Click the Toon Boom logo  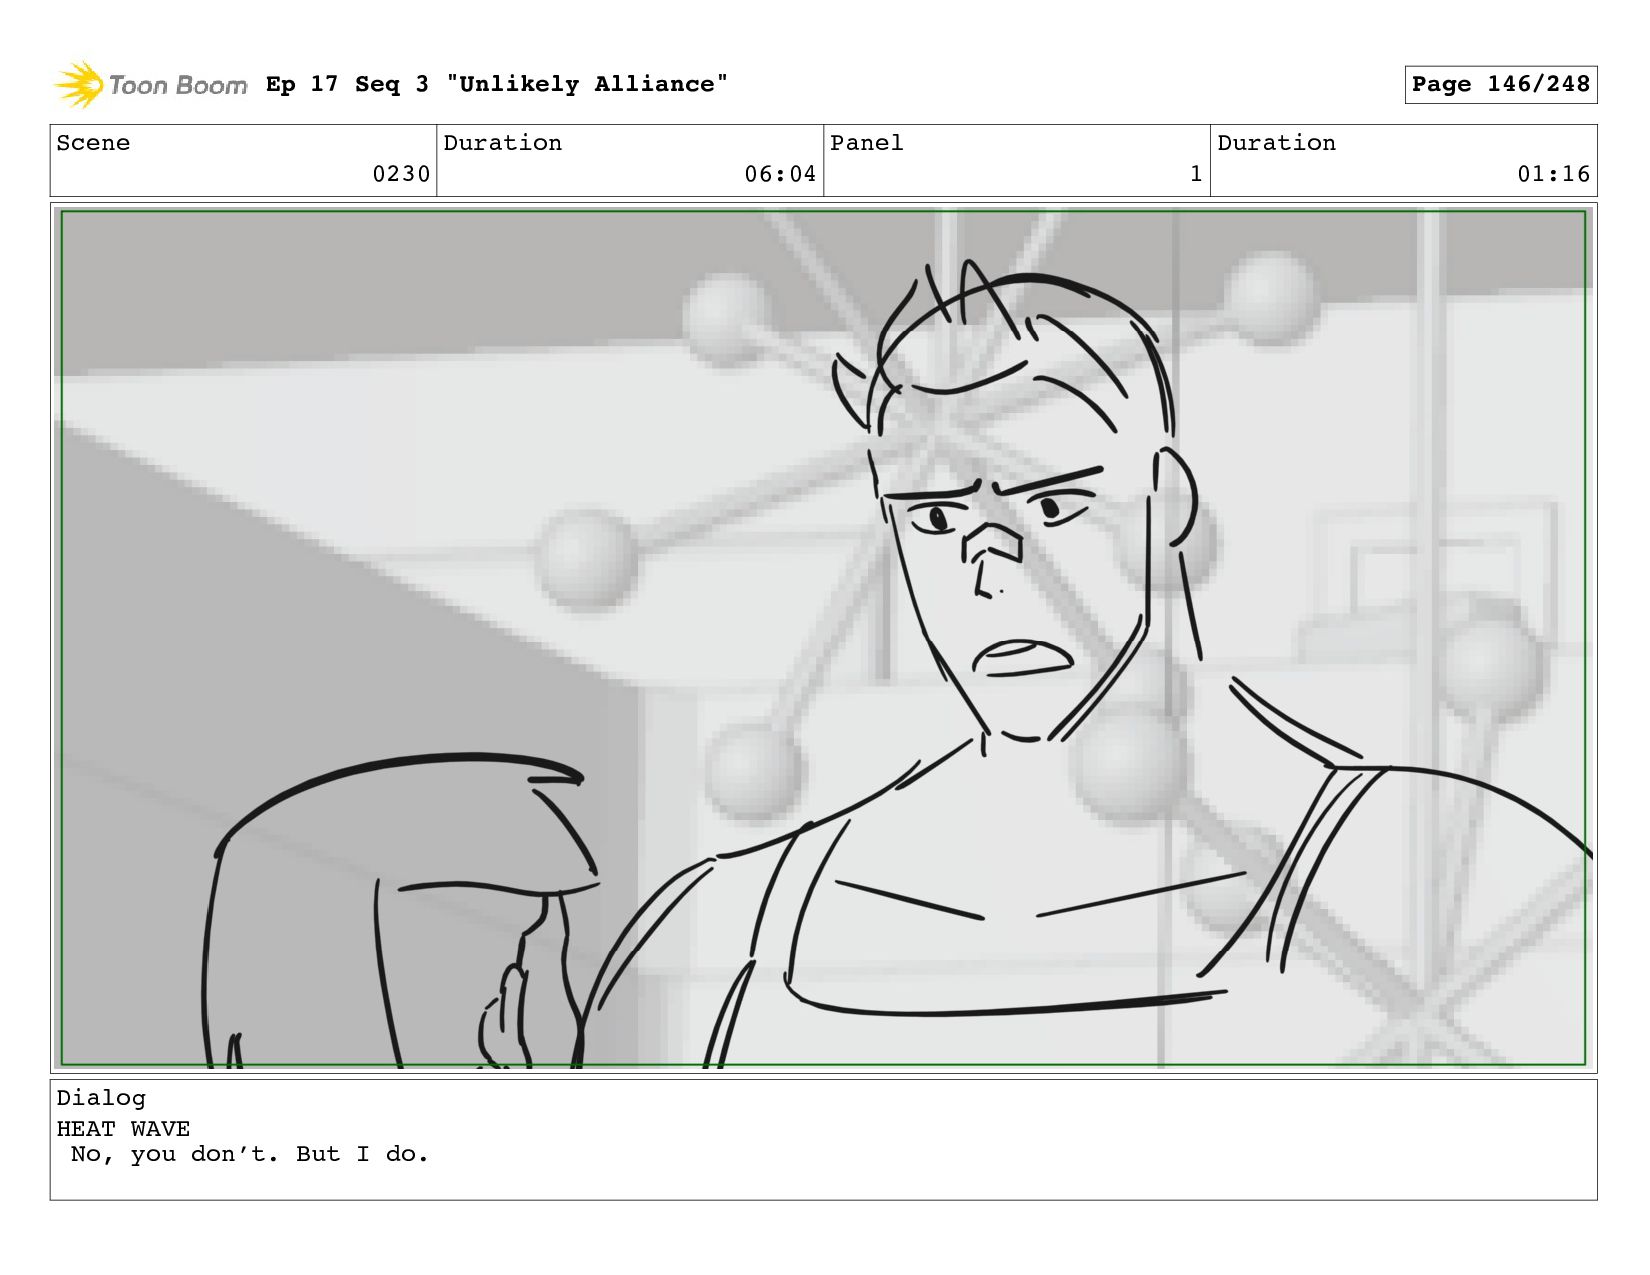(x=150, y=85)
